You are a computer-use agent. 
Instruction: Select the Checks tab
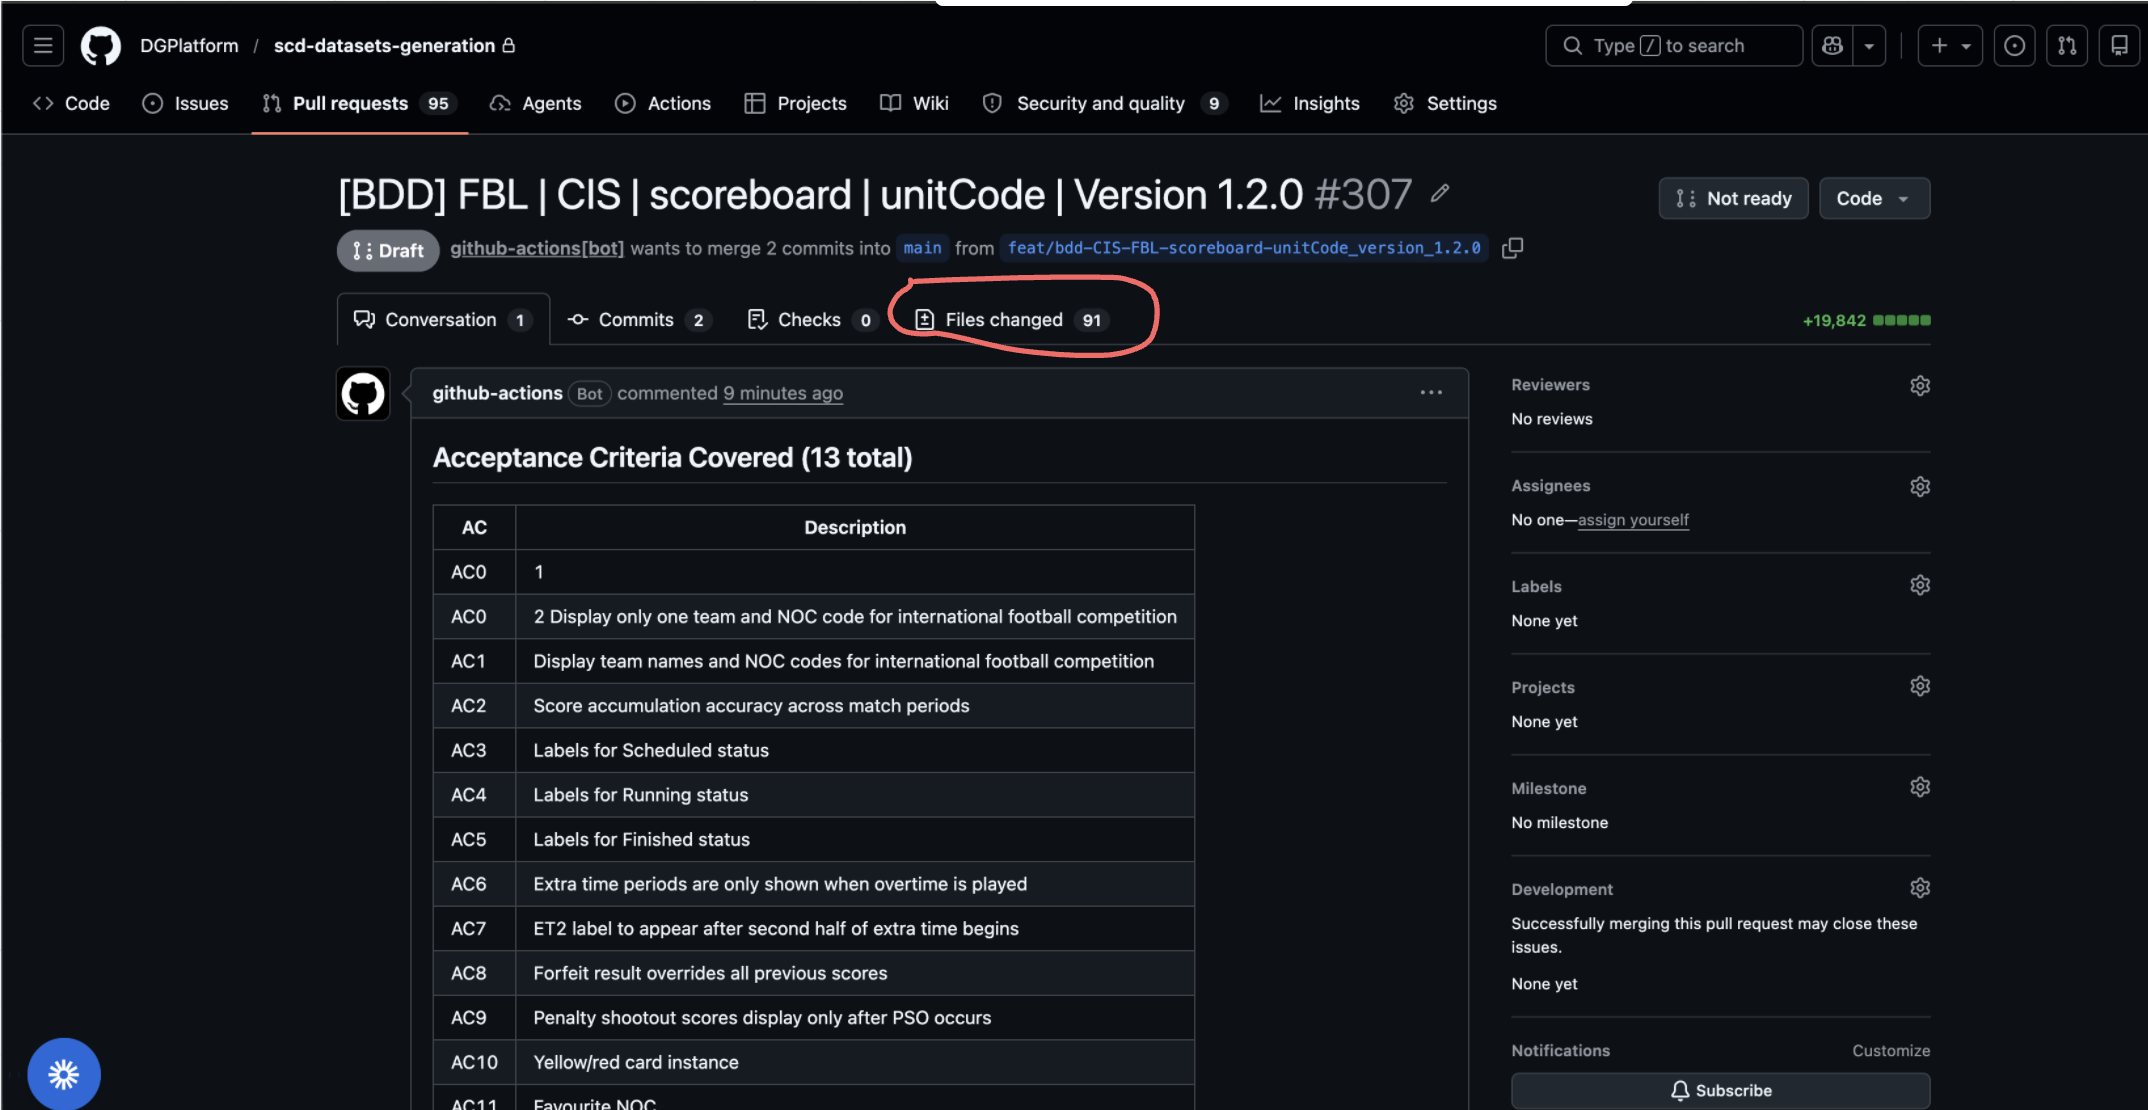(811, 320)
